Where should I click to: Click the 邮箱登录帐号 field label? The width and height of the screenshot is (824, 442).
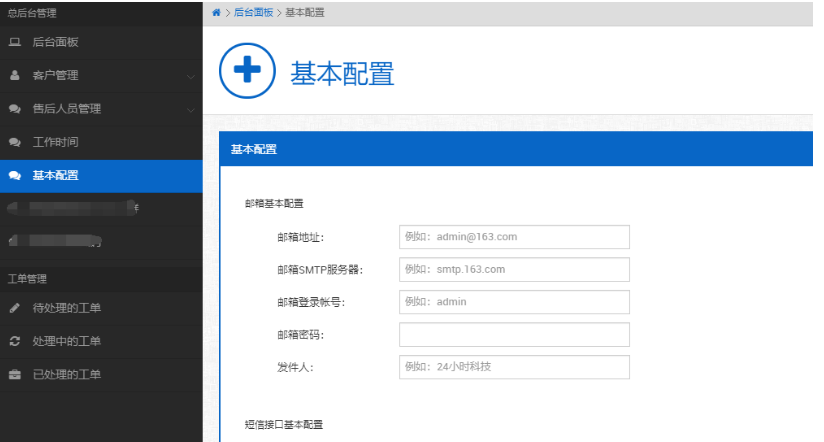pyautogui.click(x=311, y=303)
